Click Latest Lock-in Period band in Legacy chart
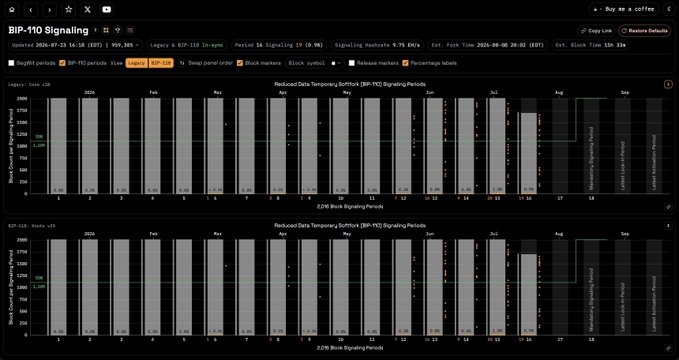This screenshot has height=360, width=679. pyautogui.click(x=623, y=146)
